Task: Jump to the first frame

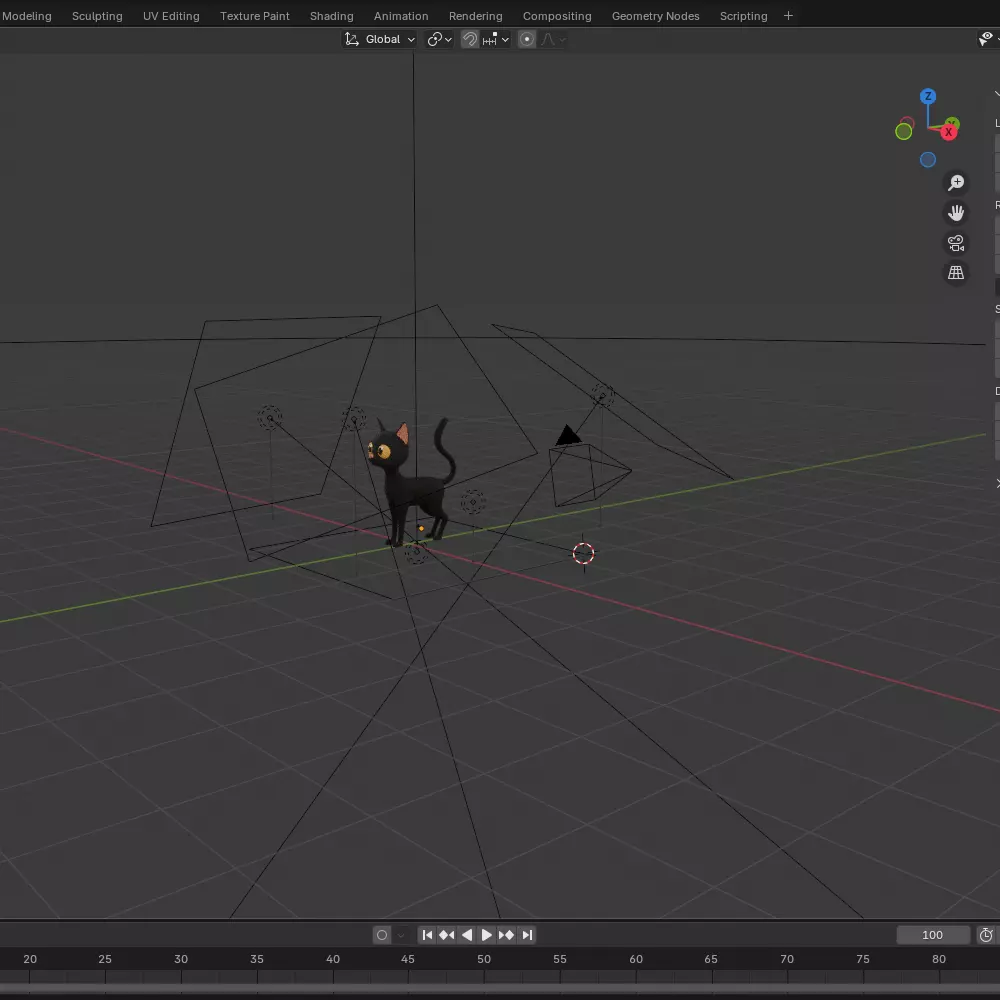Action: (427, 935)
